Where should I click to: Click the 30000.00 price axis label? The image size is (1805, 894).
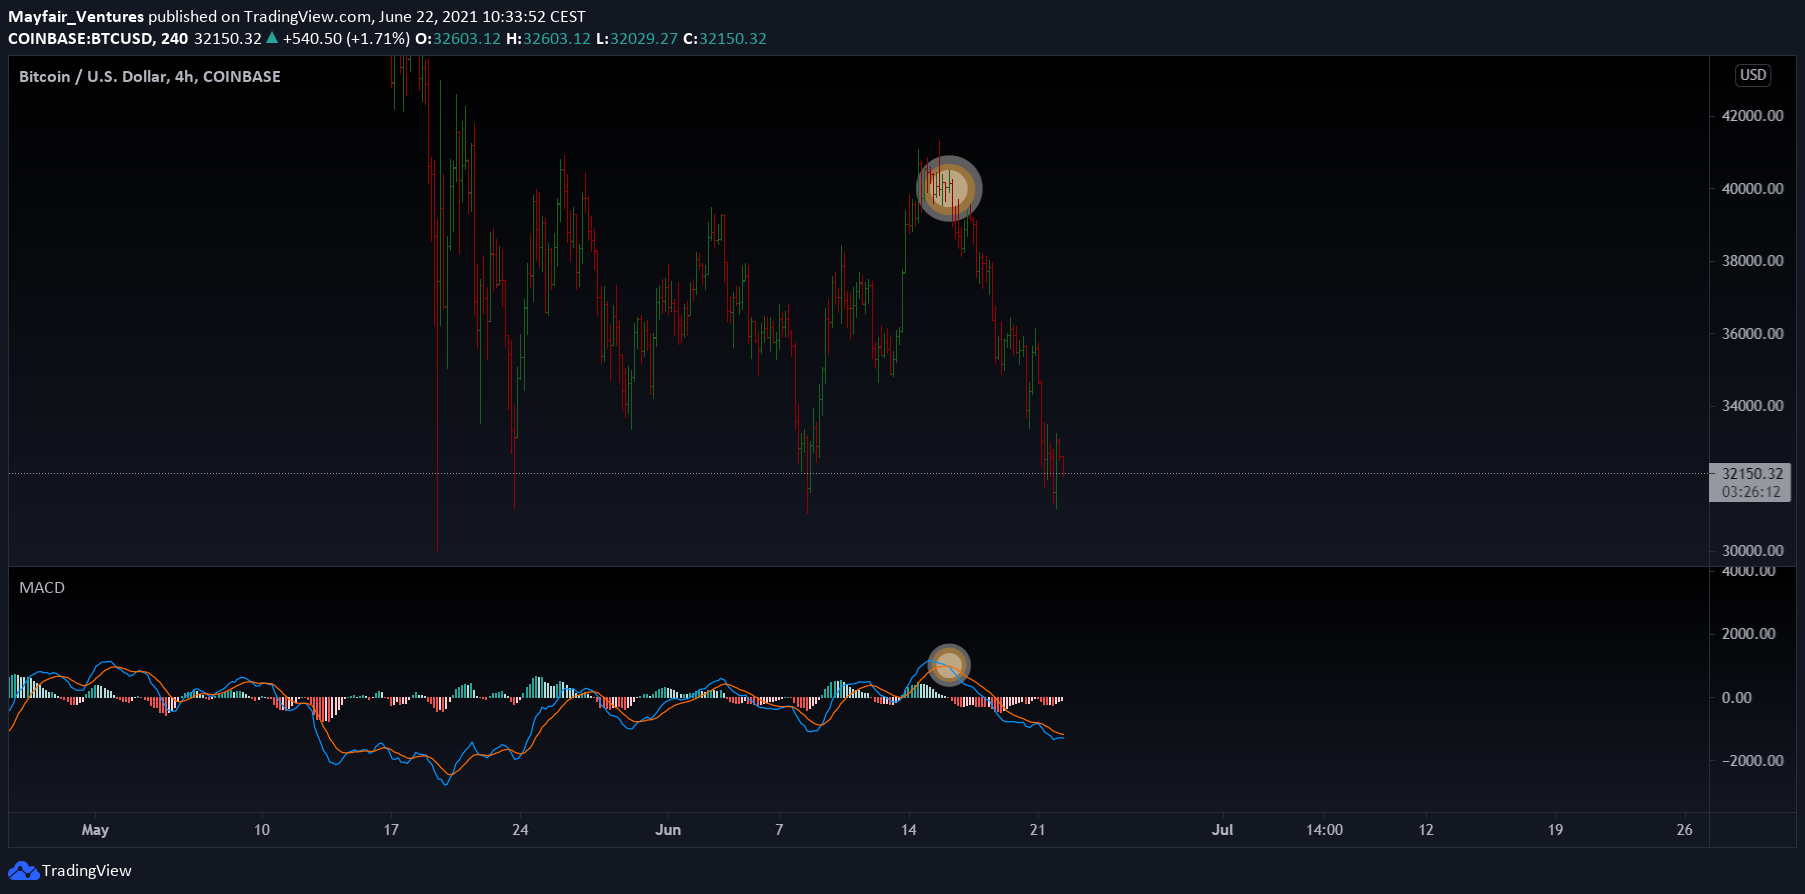[1752, 551]
